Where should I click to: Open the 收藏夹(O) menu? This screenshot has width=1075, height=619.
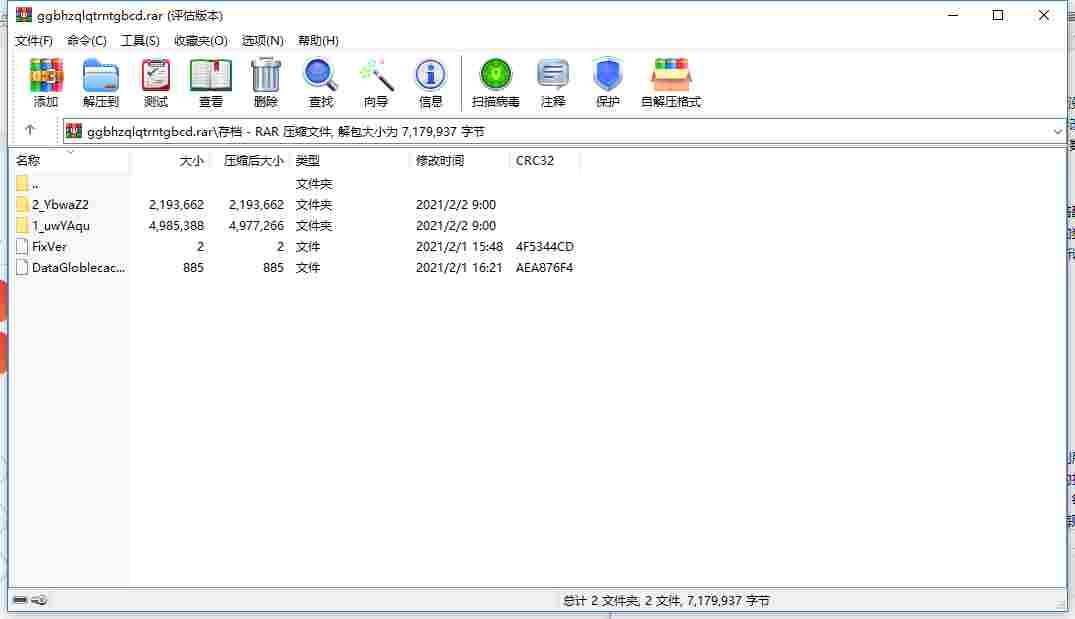tap(200, 40)
